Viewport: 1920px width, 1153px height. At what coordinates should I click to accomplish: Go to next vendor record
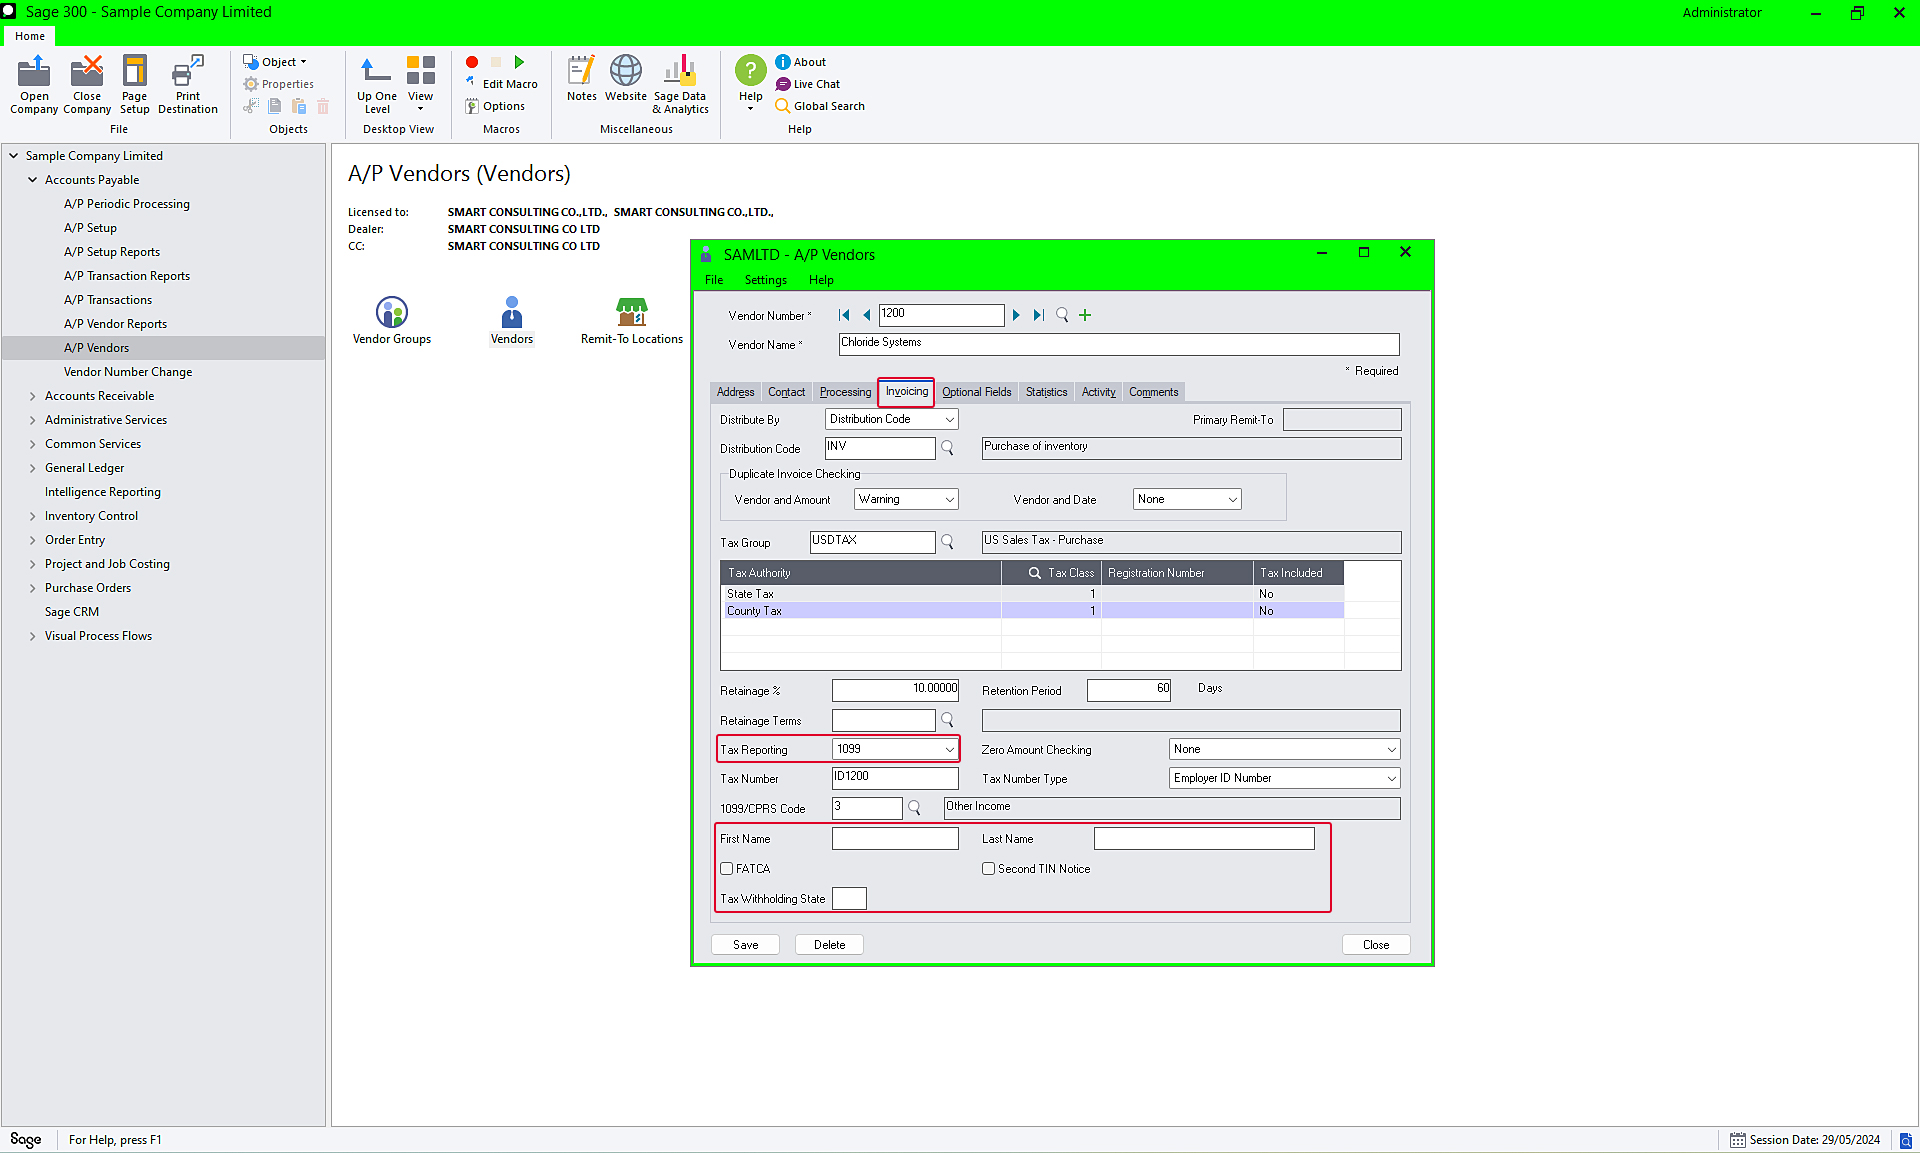(x=1016, y=315)
